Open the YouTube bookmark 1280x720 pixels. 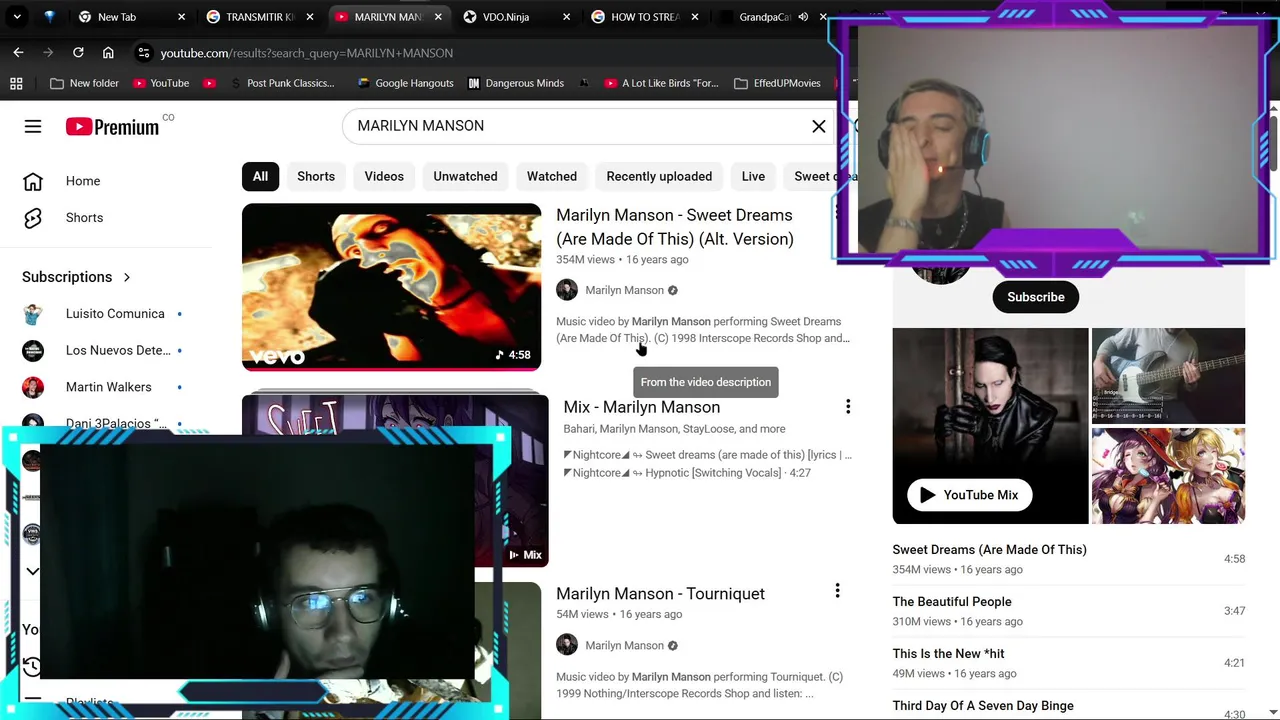click(x=160, y=83)
